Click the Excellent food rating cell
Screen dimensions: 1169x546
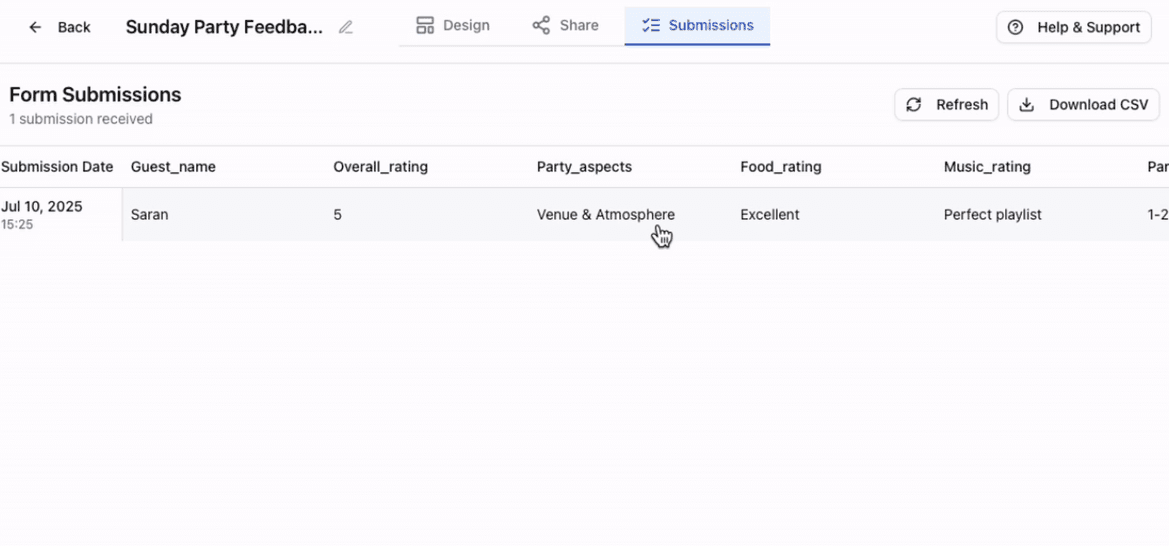(x=770, y=215)
